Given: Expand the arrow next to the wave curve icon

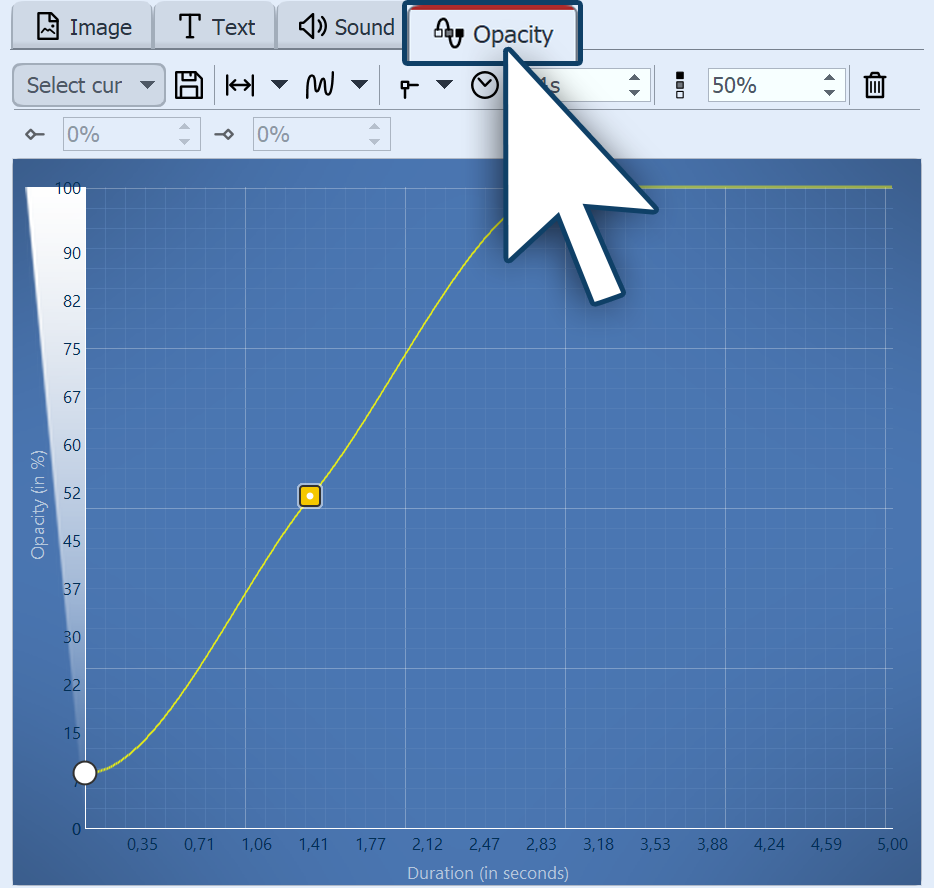Looking at the screenshot, I should coord(359,86).
